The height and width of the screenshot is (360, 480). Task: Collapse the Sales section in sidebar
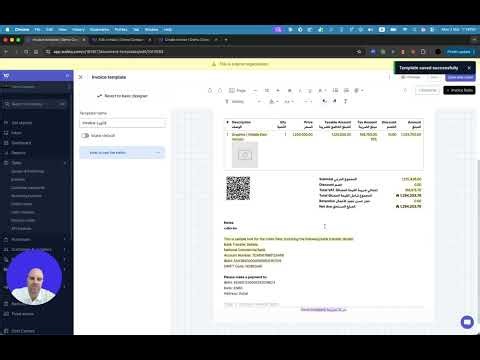tap(65, 163)
